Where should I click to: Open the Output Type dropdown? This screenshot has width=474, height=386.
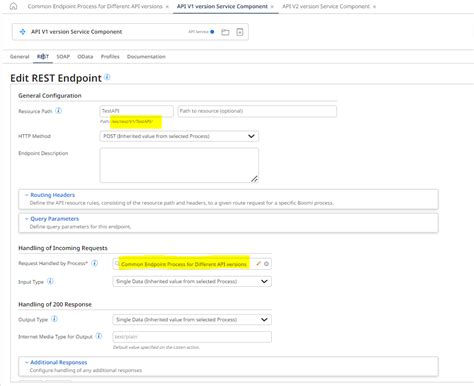coord(192,320)
